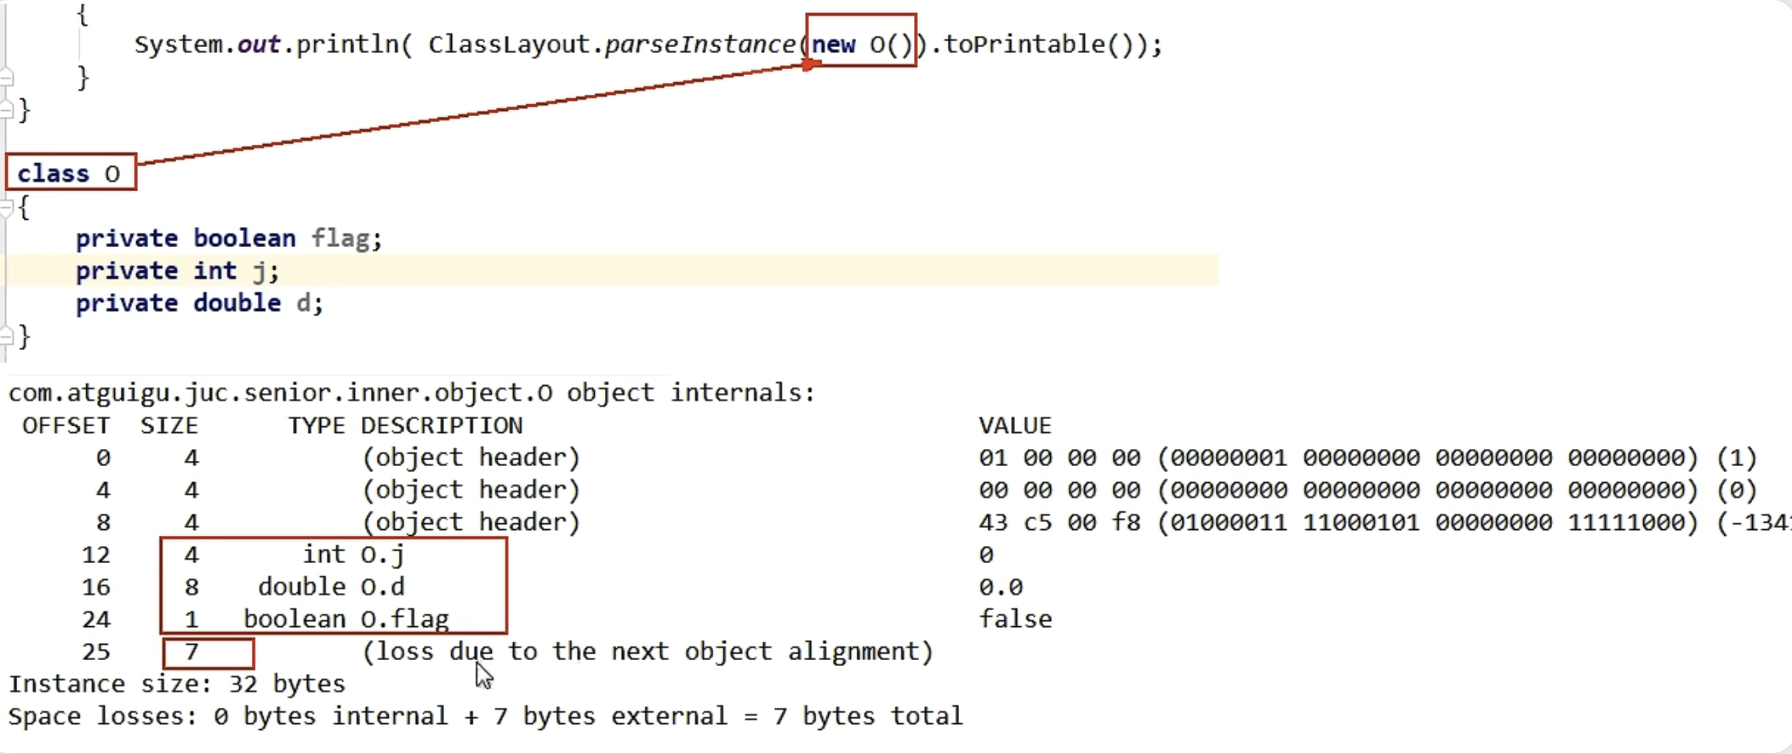This screenshot has width=1792, height=754.
Task: Click the 'Space losses' summary line
Action: pos(485,717)
